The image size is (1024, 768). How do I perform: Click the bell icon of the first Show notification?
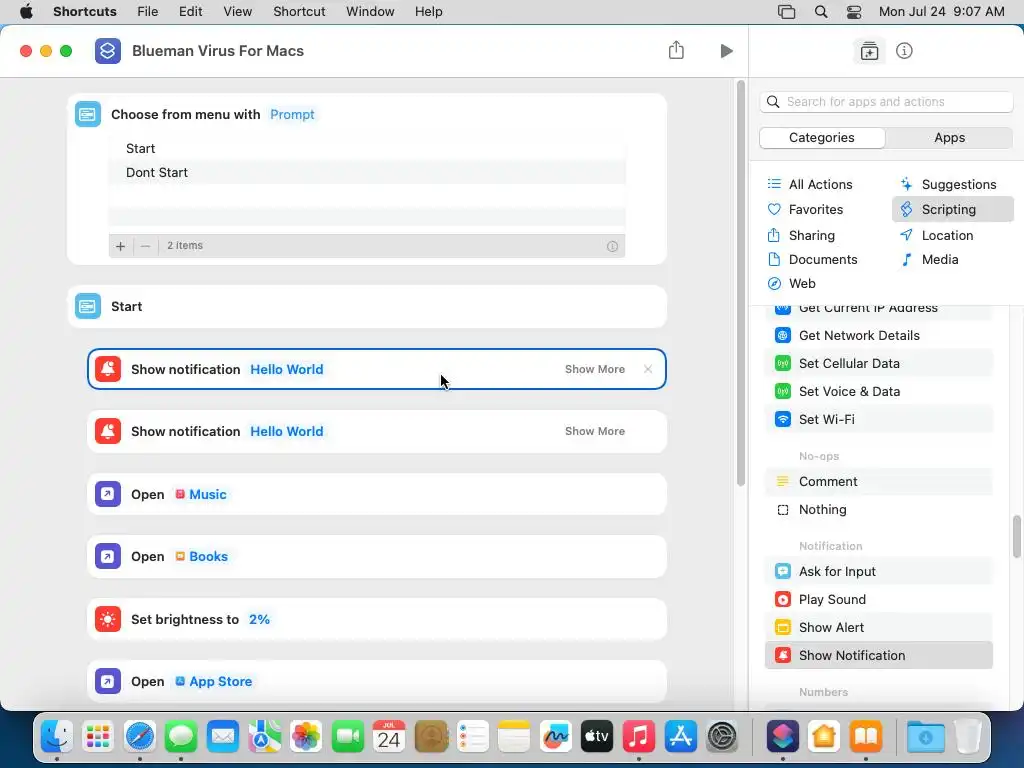click(x=108, y=369)
